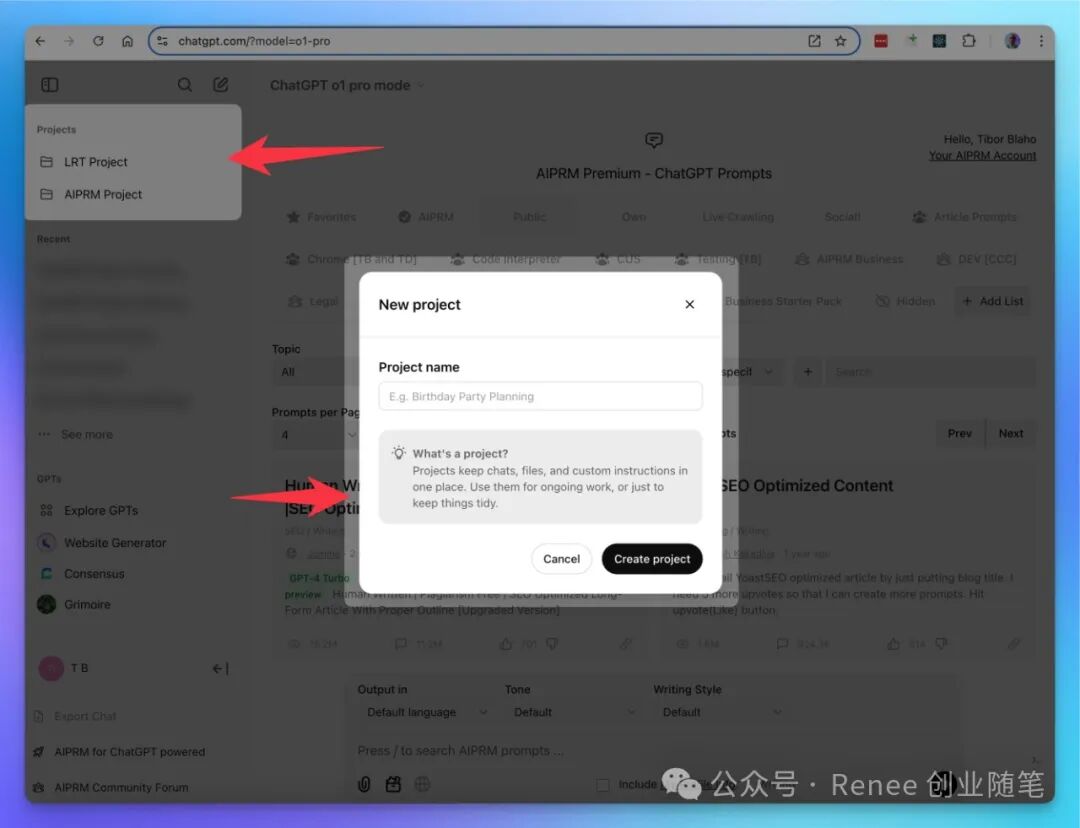Click the search chats magnifier icon
1080x828 pixels.
(185, 85)
